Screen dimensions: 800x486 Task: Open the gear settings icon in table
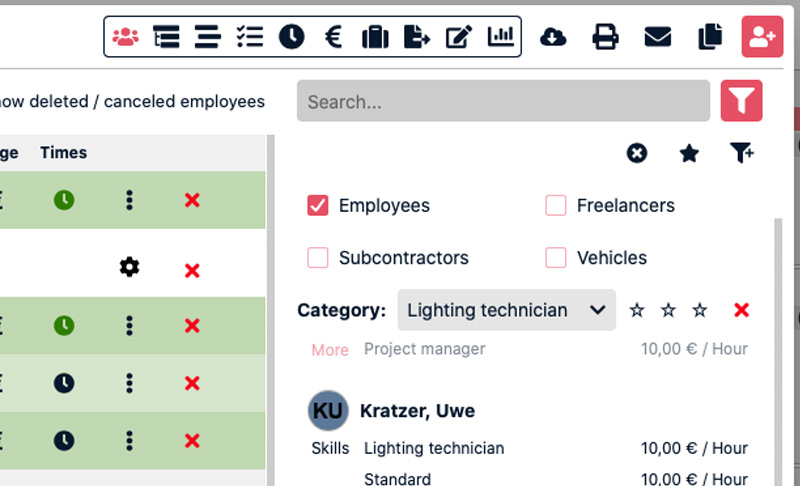coord(129,267)
